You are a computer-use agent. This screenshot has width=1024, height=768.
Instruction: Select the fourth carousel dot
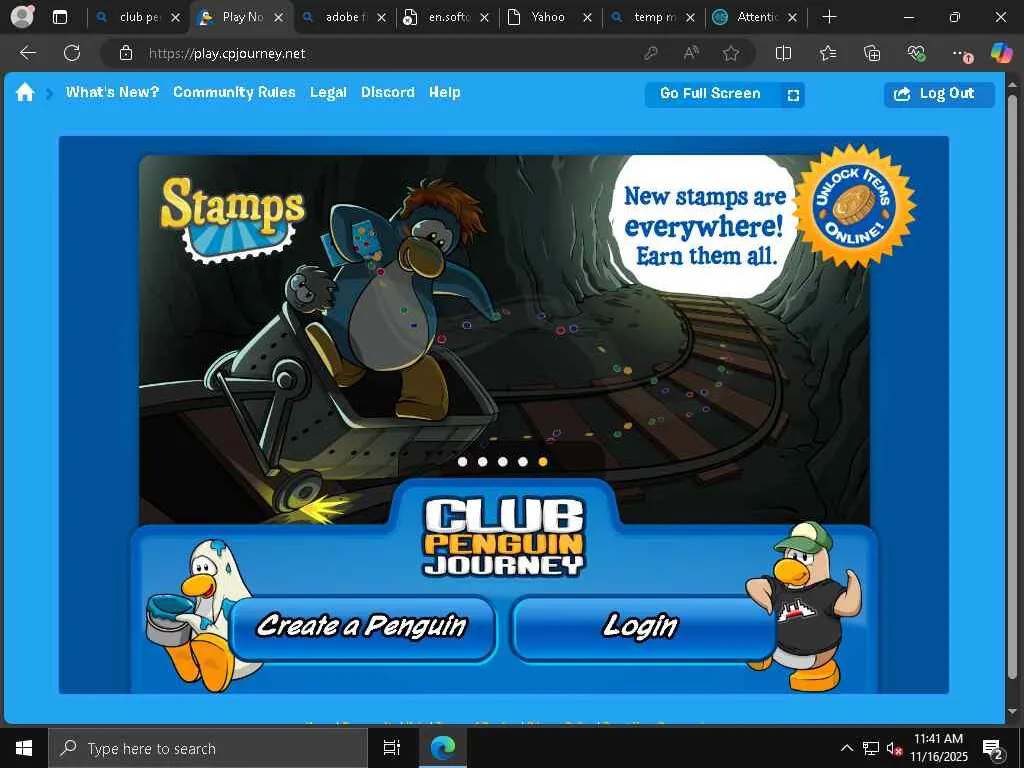(522, 462)
